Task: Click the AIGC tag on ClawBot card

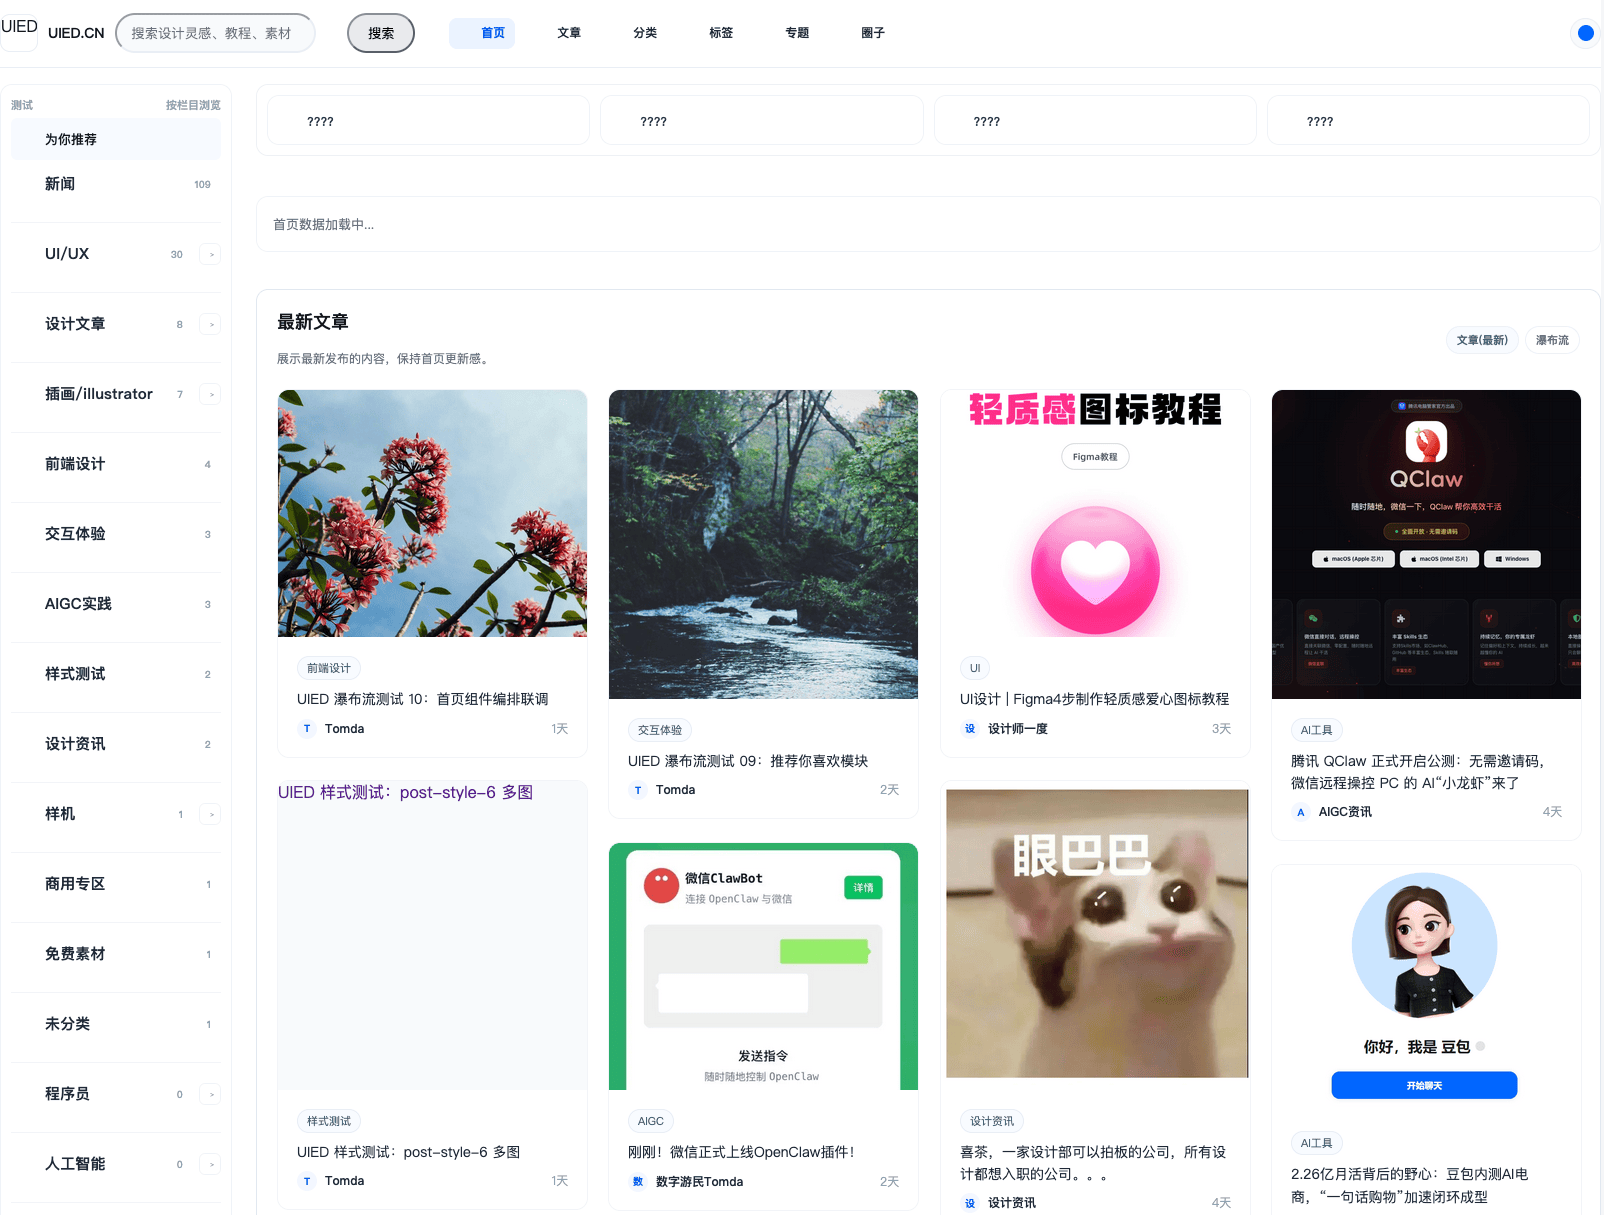Action: tap(651, 1121)
